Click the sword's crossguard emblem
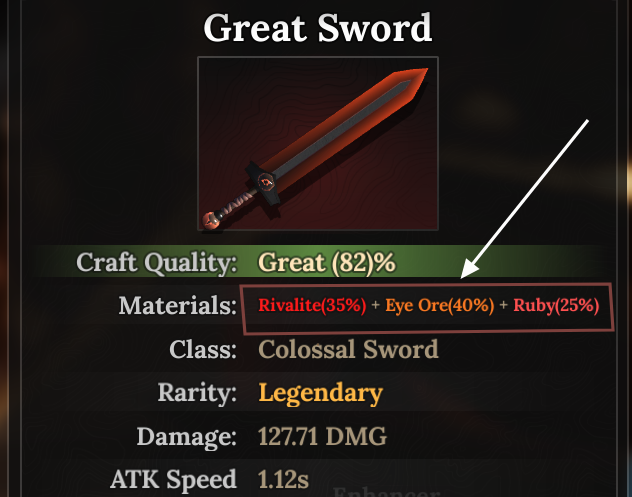This screenshot has height=497, width=632. (266, 183)
